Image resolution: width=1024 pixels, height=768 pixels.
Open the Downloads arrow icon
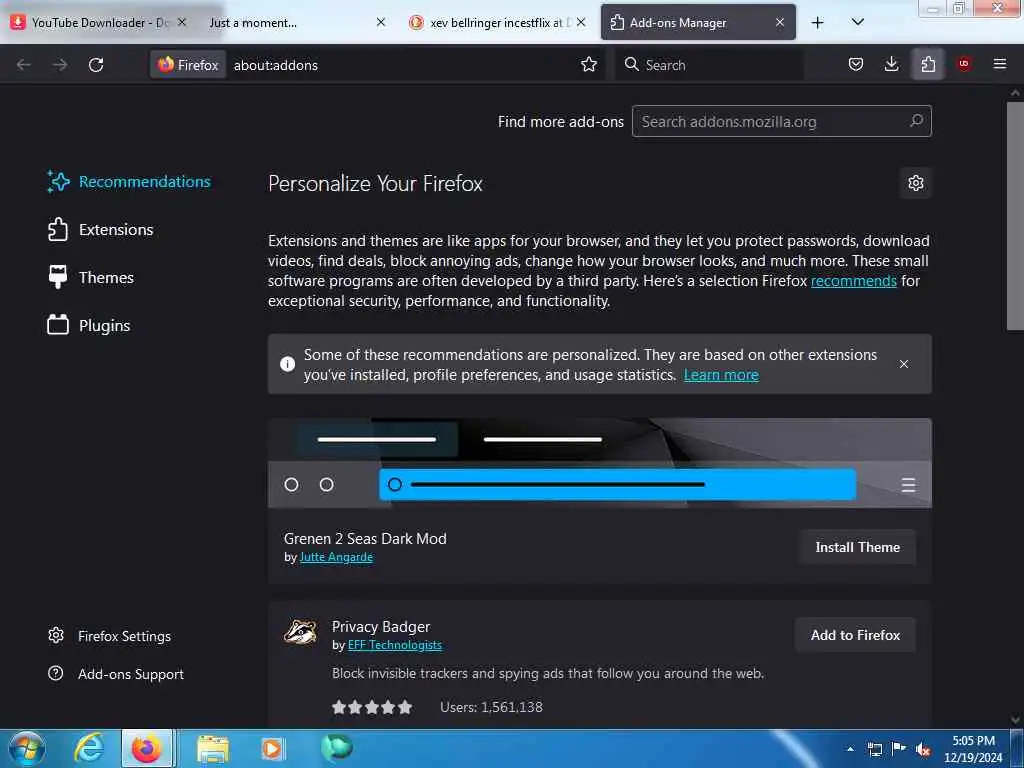pos(891,64)
